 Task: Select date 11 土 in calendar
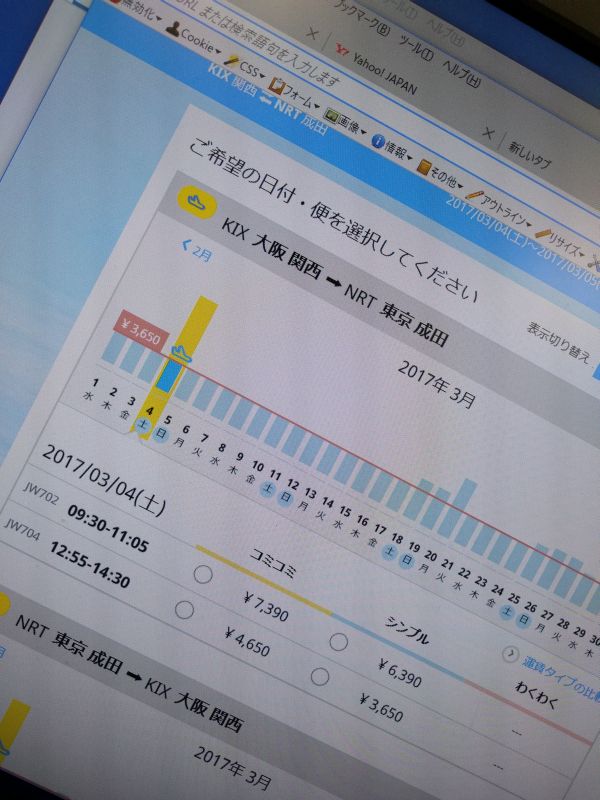coord(271,483)
